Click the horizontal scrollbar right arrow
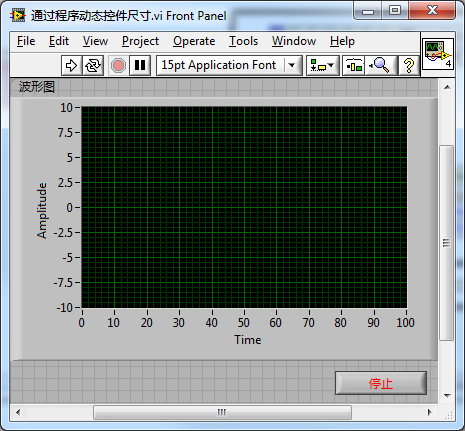 pos(430,412)
